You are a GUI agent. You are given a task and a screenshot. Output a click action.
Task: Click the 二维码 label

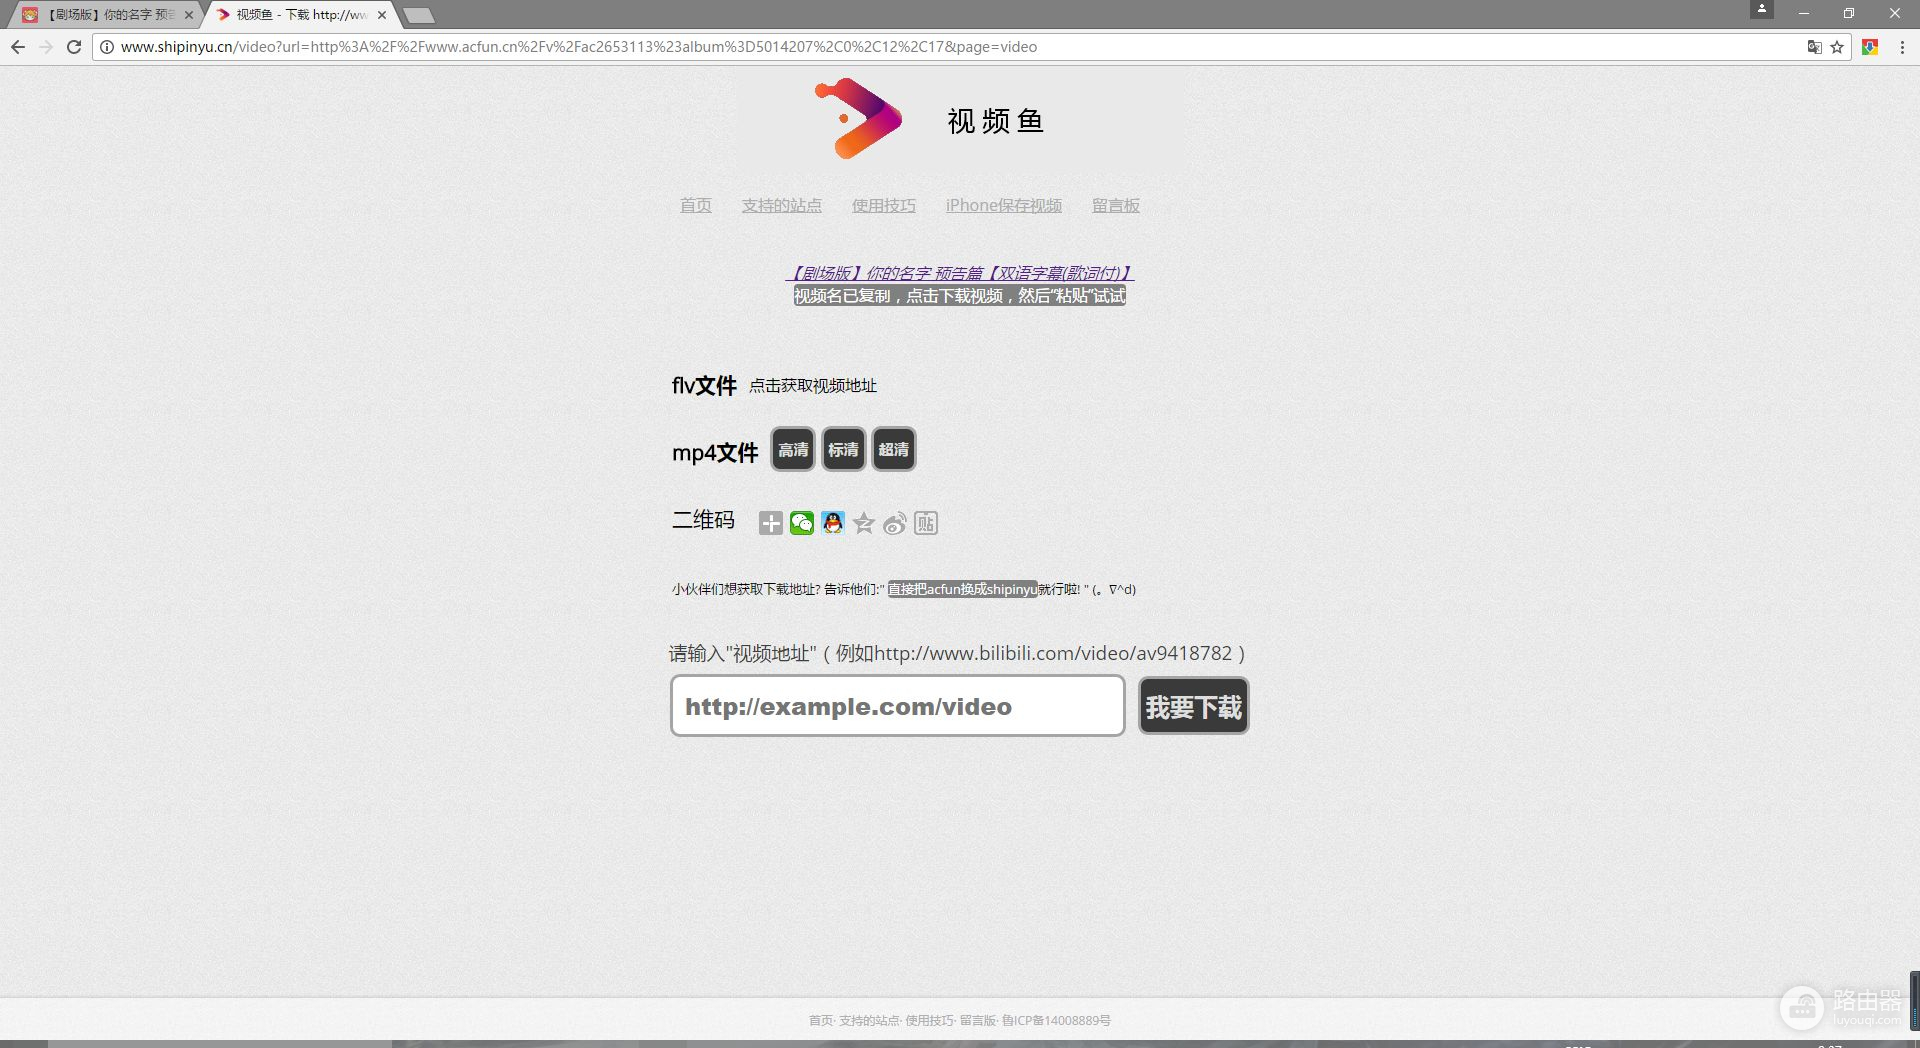pos(703,520)
